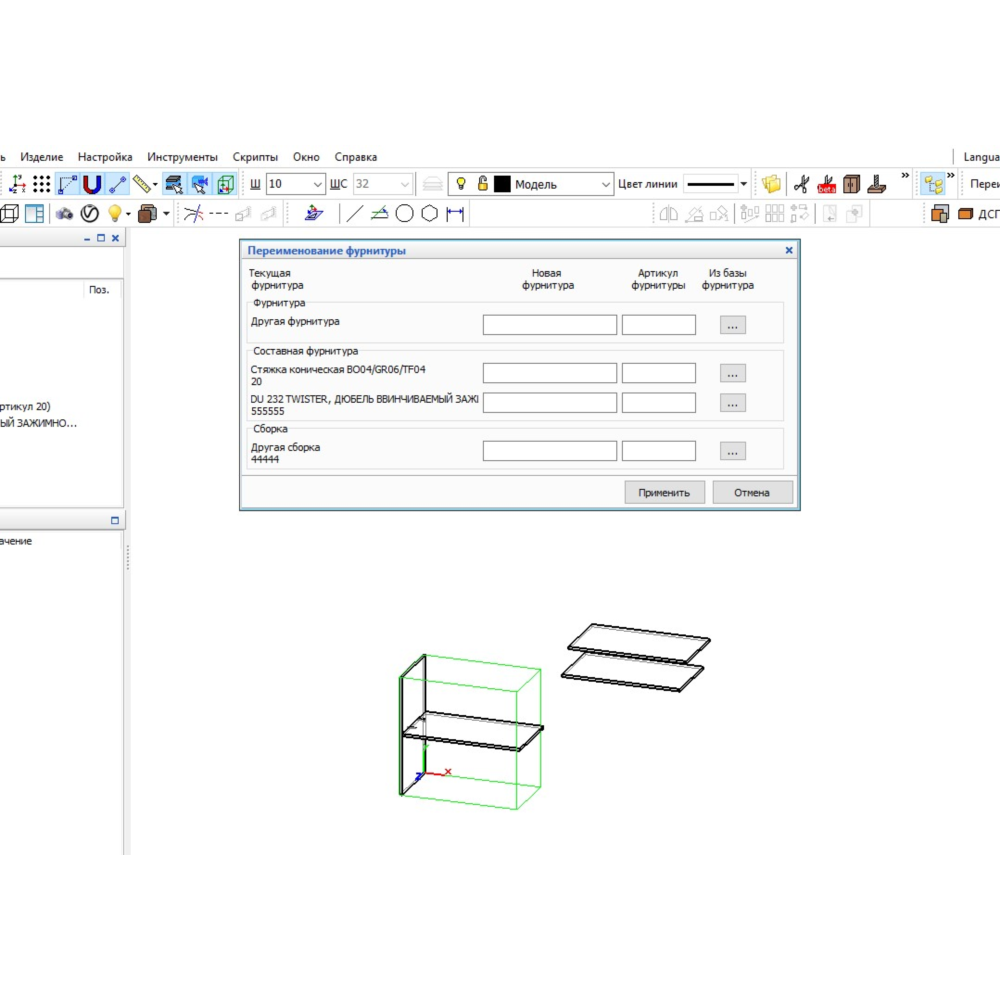Open the Модель layer dropdown
The height and width of the screenshot is (1000, 1000).
click(x=605, y=184)
